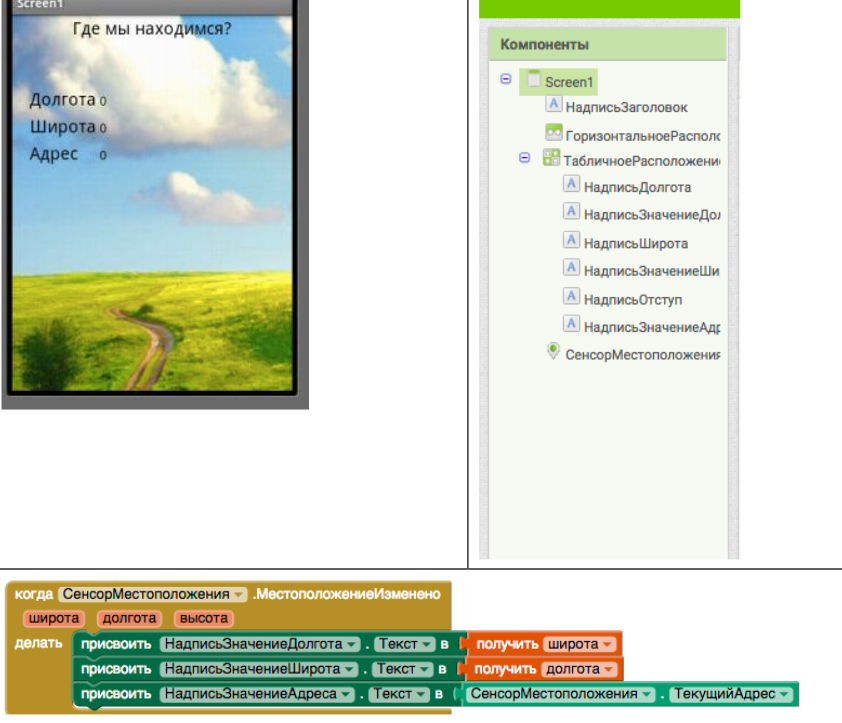Viewport: 842px width, 723px height.
Task: Open the НадписьЗначениеДолгота component dropdown
Action: [259, 644]
